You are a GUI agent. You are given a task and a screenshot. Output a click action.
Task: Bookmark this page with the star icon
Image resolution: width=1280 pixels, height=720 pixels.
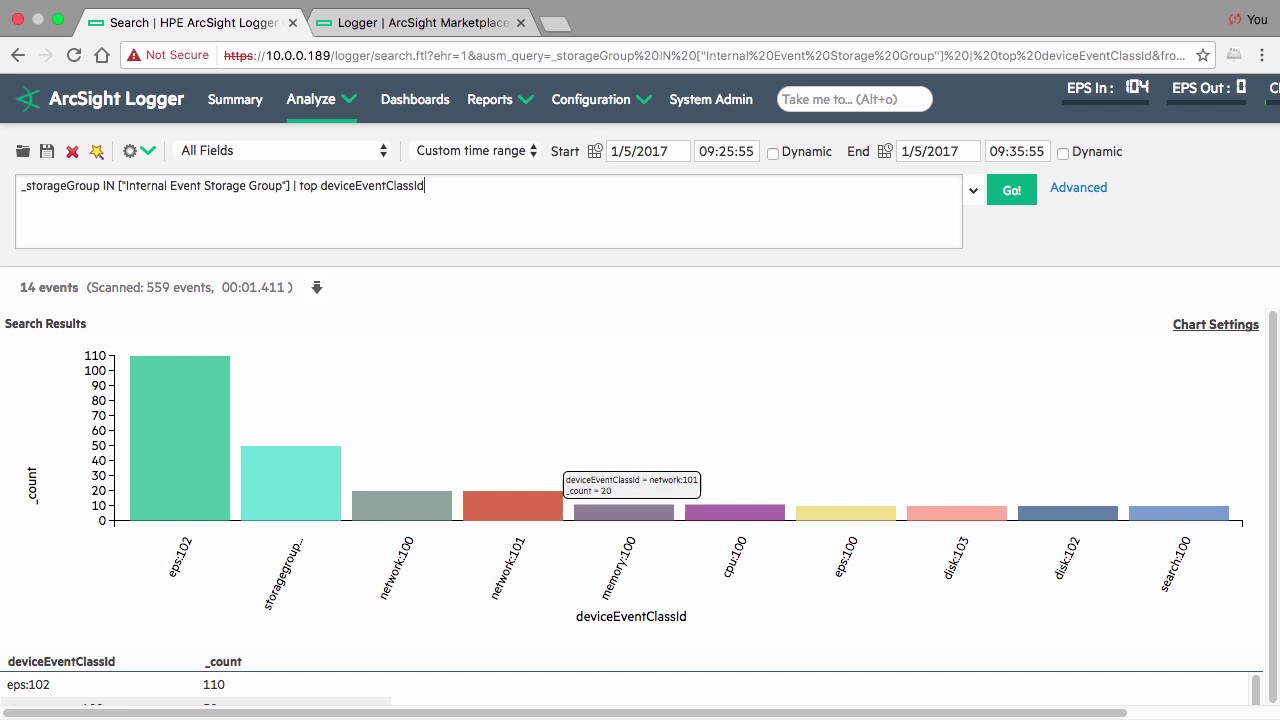pos(1203,56)
